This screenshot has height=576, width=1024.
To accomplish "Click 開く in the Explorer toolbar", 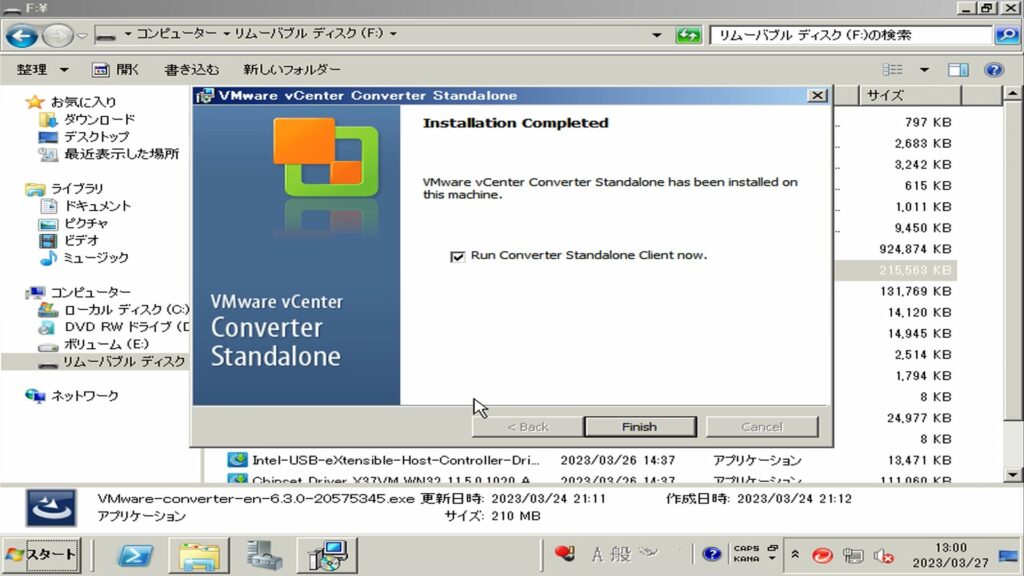I will pyautogui.click(x=116, y=69).
